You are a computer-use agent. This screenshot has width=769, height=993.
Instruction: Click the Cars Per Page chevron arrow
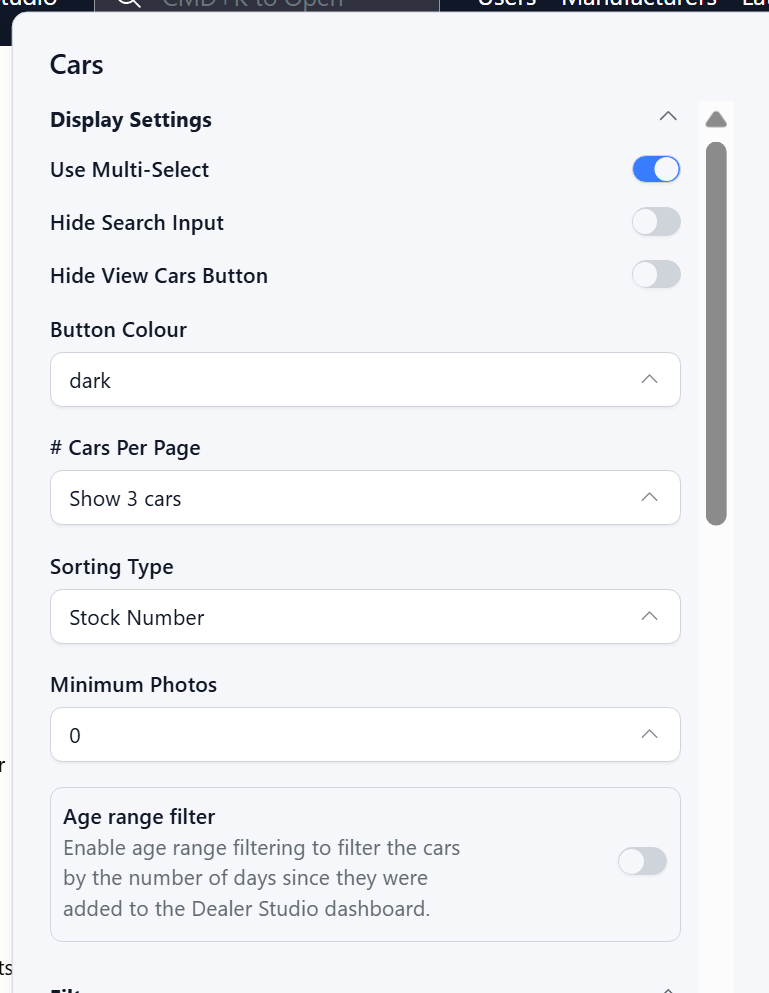649,498
